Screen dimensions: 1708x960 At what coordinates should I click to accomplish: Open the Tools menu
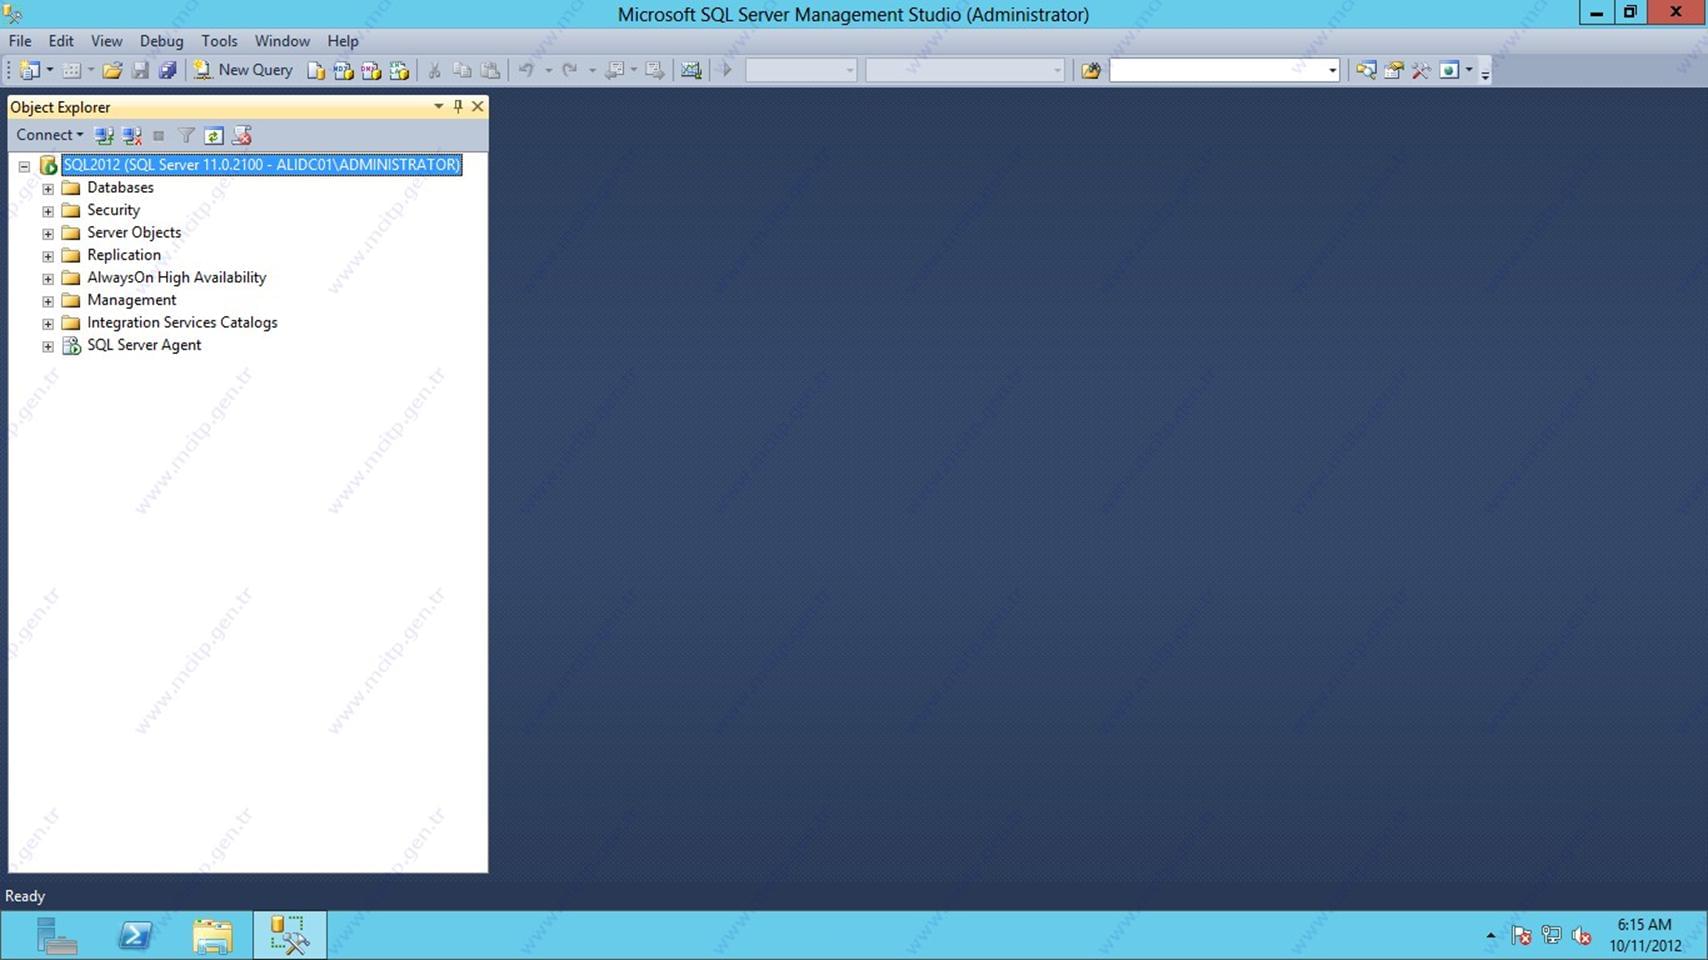pyautogui.click(x=219, y=41)
